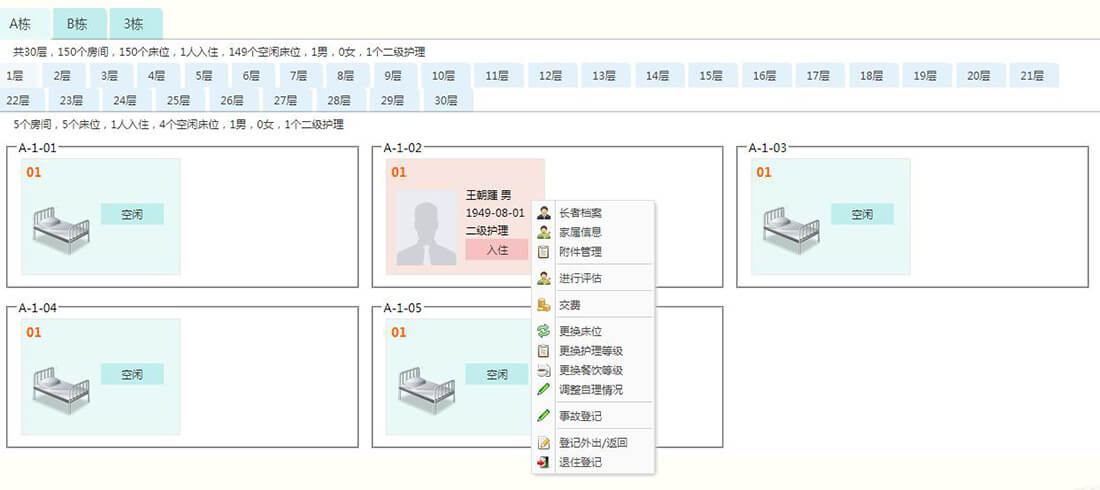The height and width of the screenshot is (490, 1100).
Task: Click the 退住登记 exit icon
Action: pos(544,463)
